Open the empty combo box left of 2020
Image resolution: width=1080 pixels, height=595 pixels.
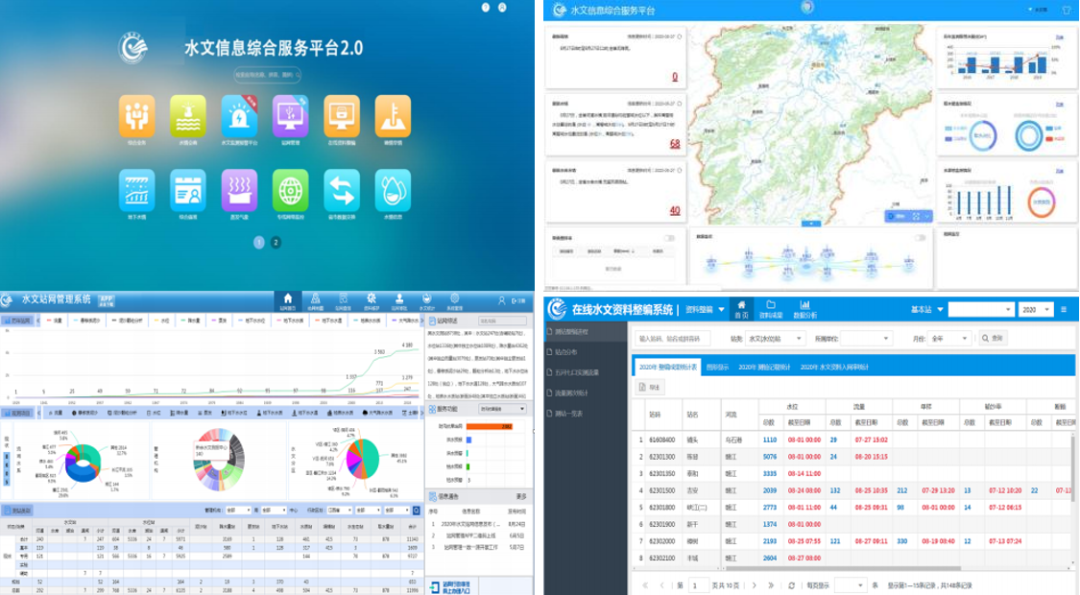[981, 310]
